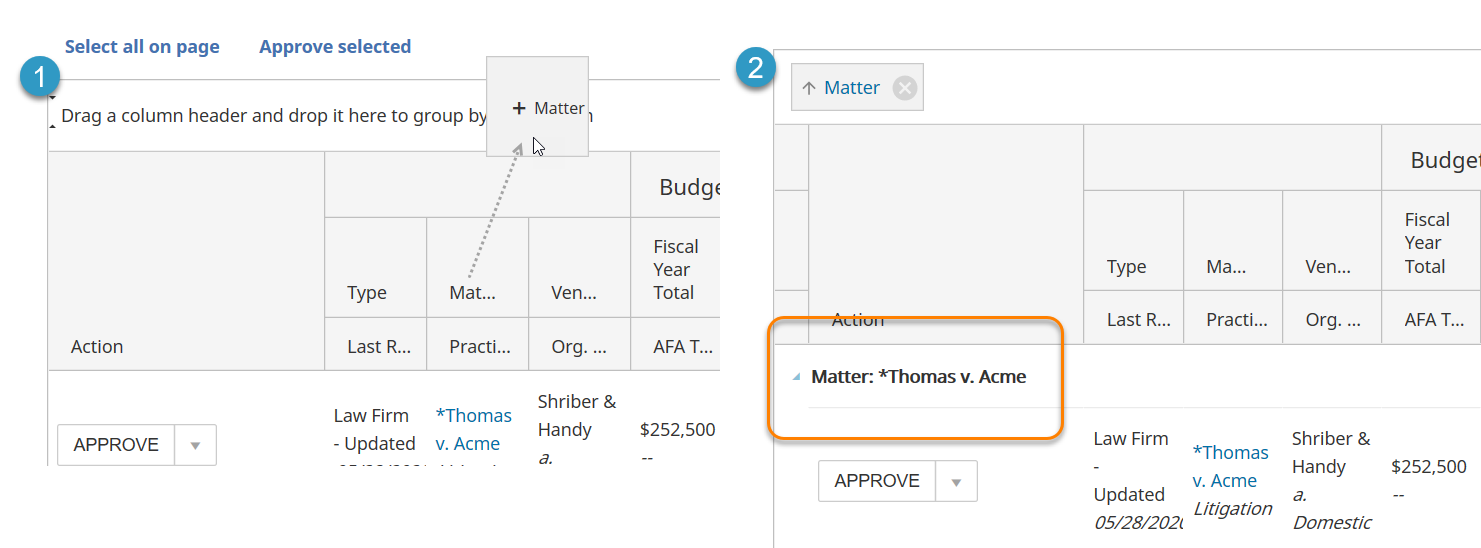Click the 'Type' column header in the step 1 grid
Screen dimensions: 1481x548
(367, 293)
